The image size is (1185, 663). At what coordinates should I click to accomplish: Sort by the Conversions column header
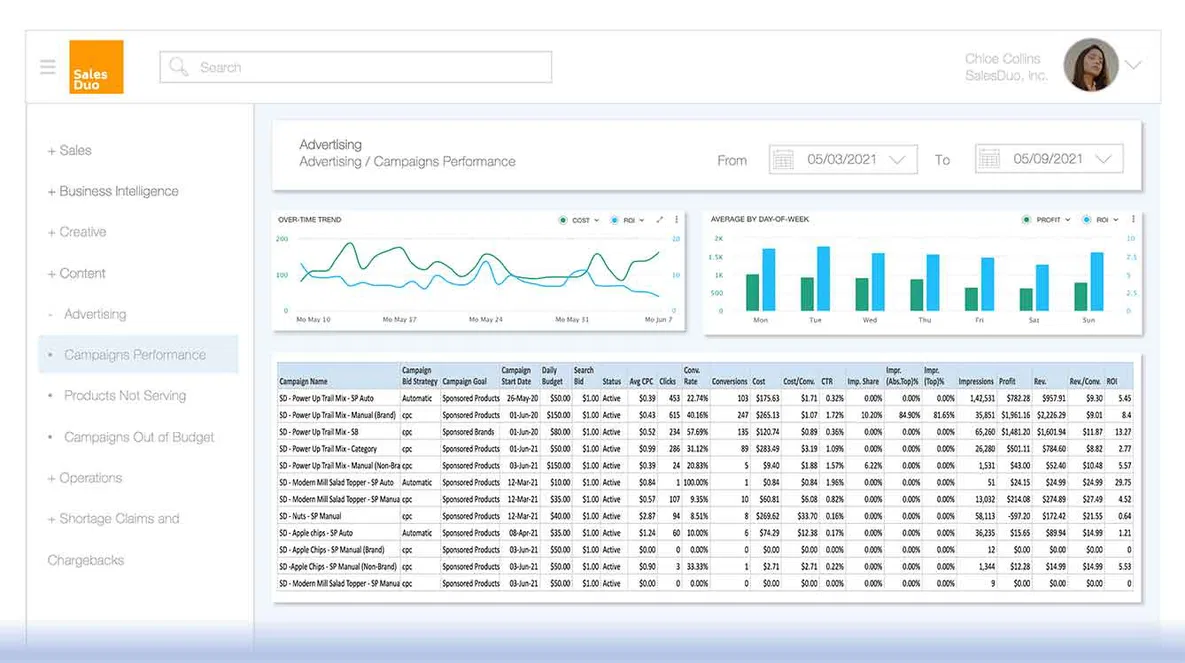coord(729,382)
